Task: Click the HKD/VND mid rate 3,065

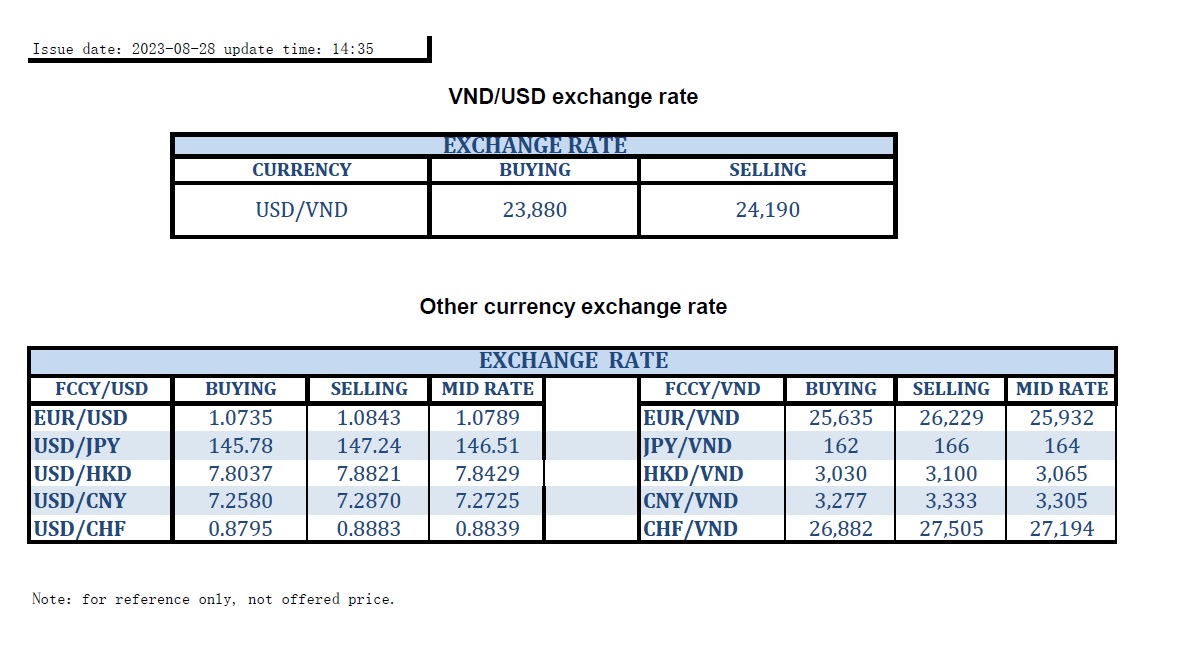Action: click(1061, 474)
